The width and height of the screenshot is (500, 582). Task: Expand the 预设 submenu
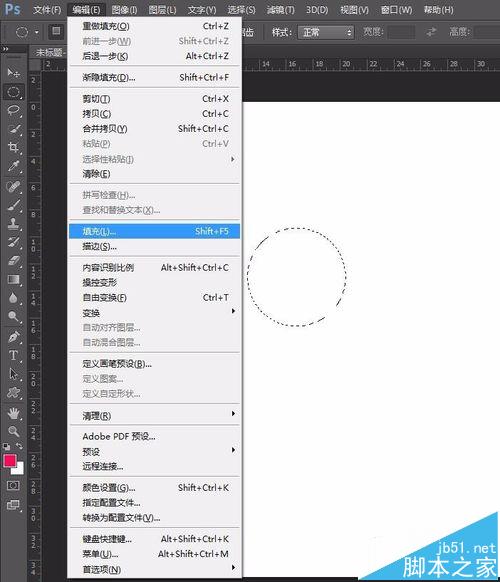[x=154, y=452]
